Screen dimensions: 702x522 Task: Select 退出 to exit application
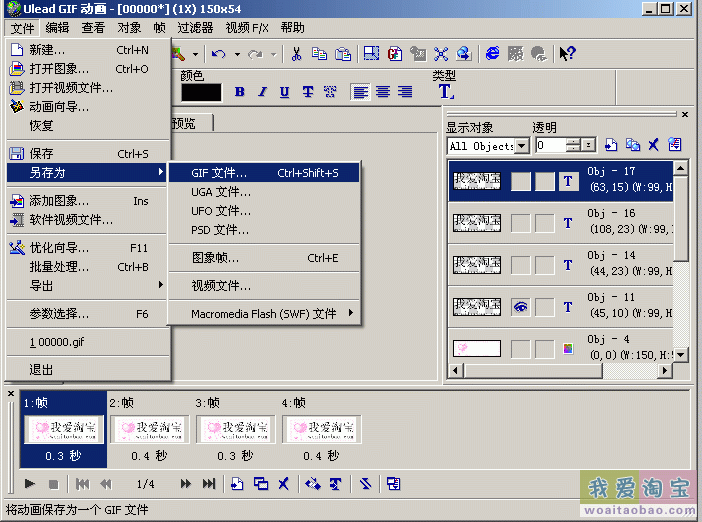88,370
